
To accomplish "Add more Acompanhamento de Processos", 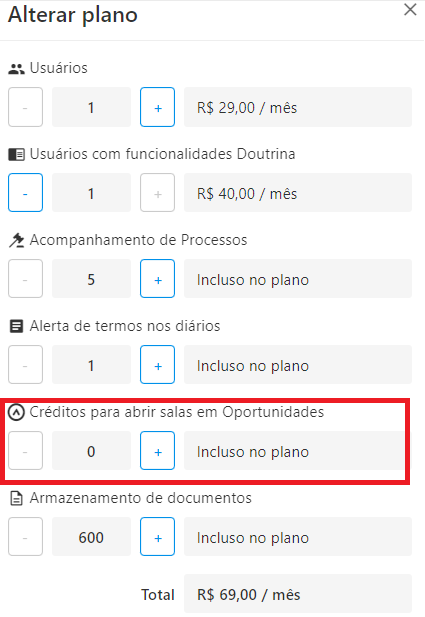I will pos(157,279).
